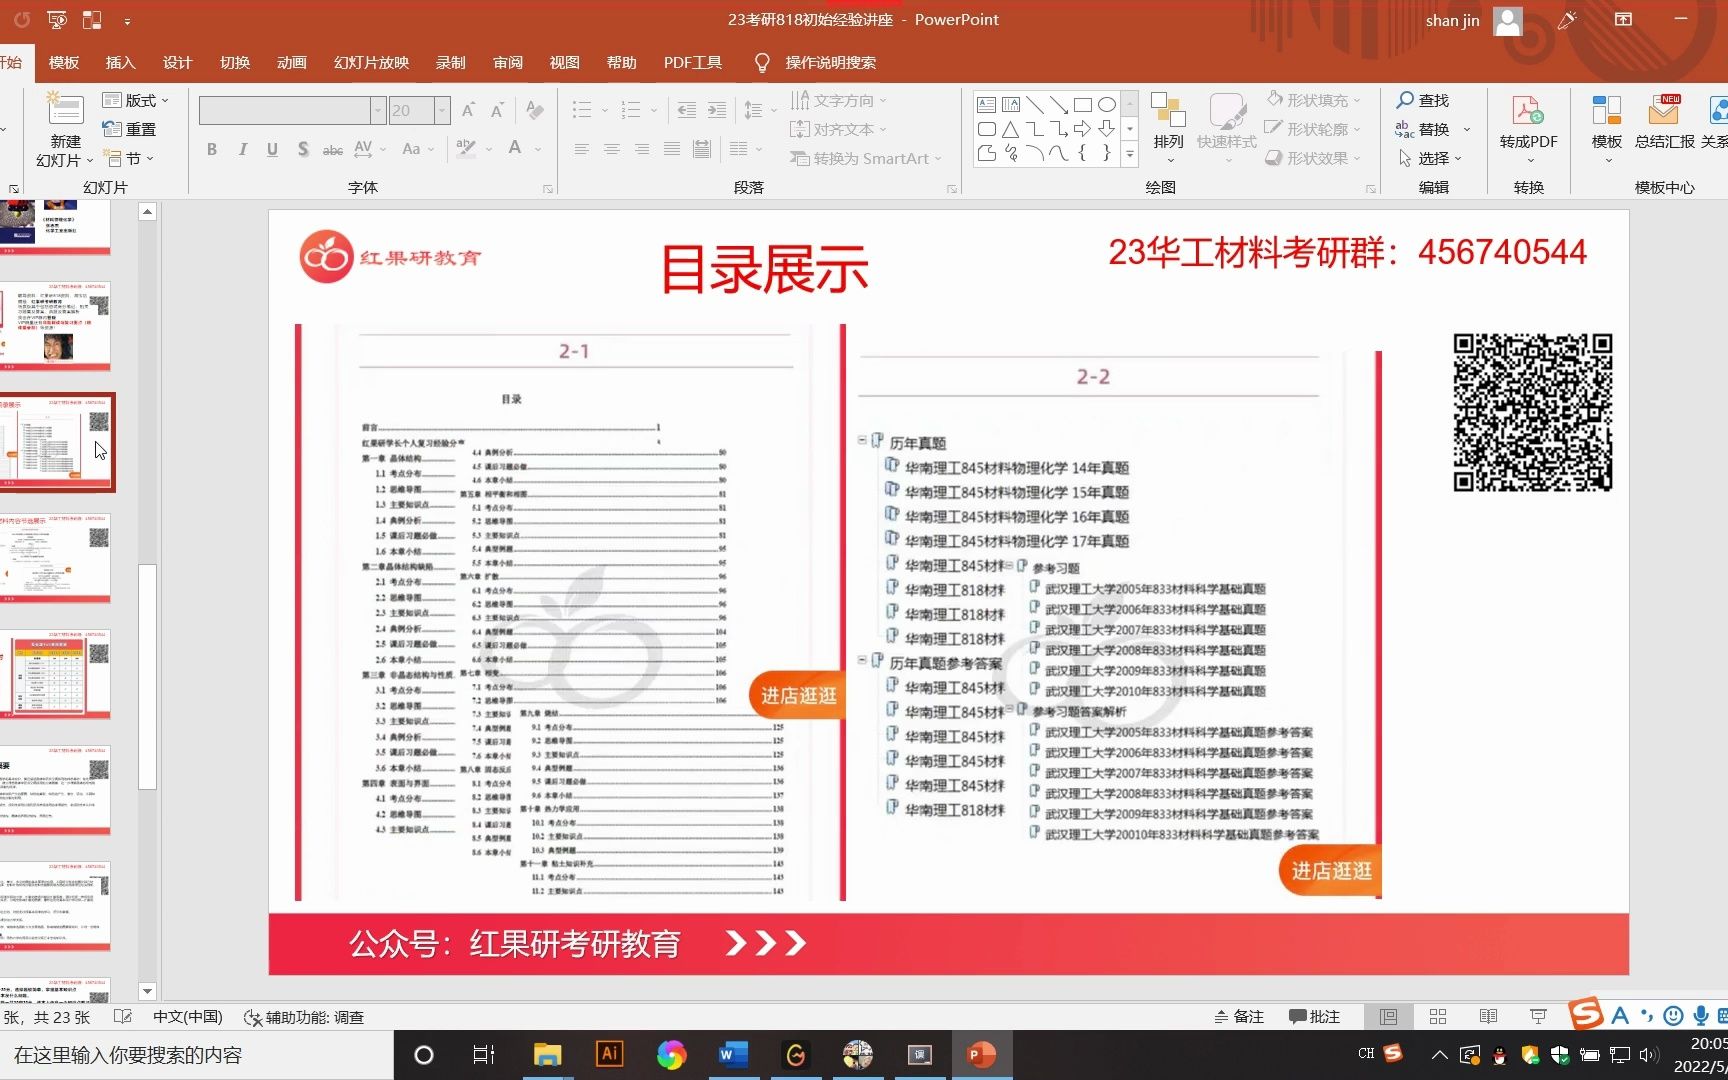Click 转换为 SmartArt button
The height and width of the screenshot is (1080, 1728).
pyautogui.click(x=866, y=158)
